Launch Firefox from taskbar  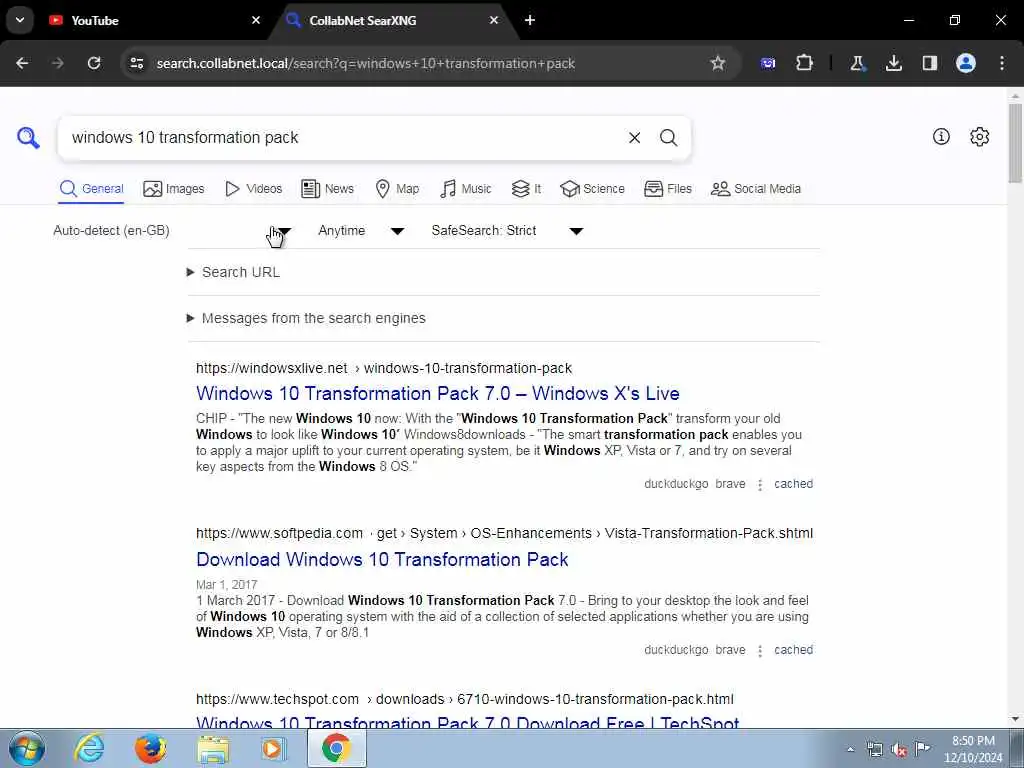pos(150,748)
